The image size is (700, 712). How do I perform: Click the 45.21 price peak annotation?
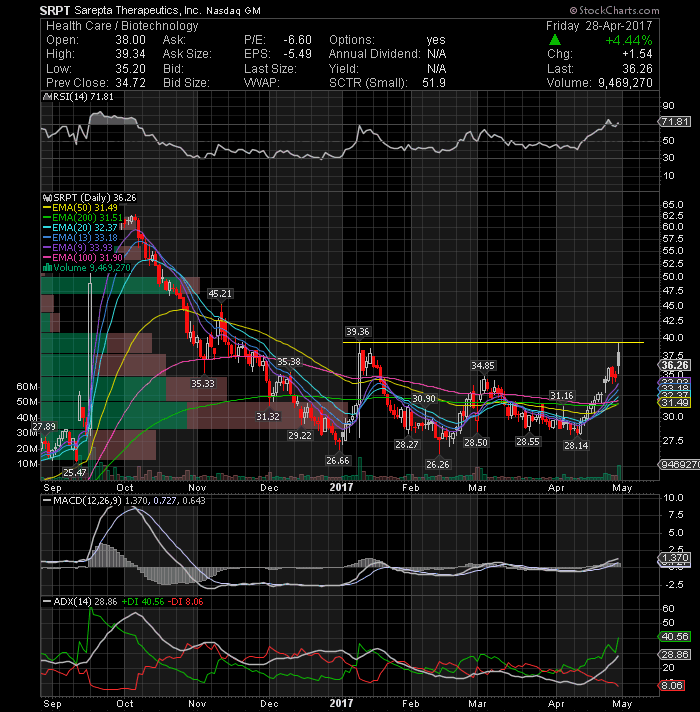[220, 293]
